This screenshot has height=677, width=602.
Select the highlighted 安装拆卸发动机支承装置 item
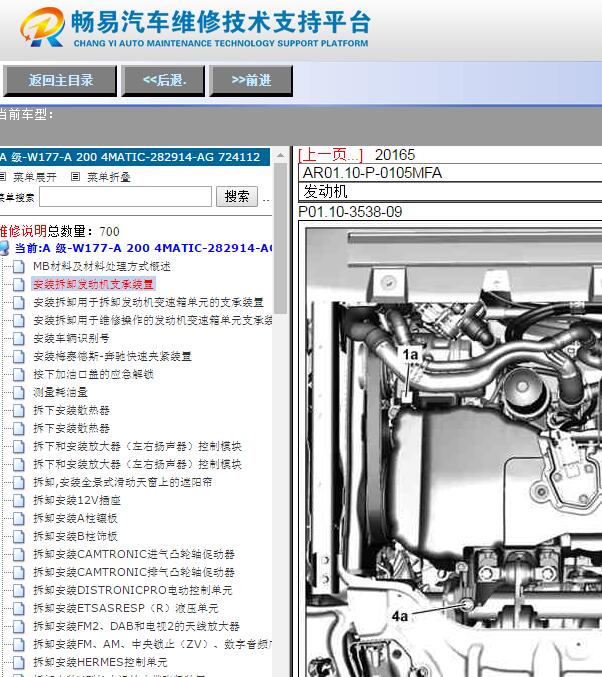[93, 284]
